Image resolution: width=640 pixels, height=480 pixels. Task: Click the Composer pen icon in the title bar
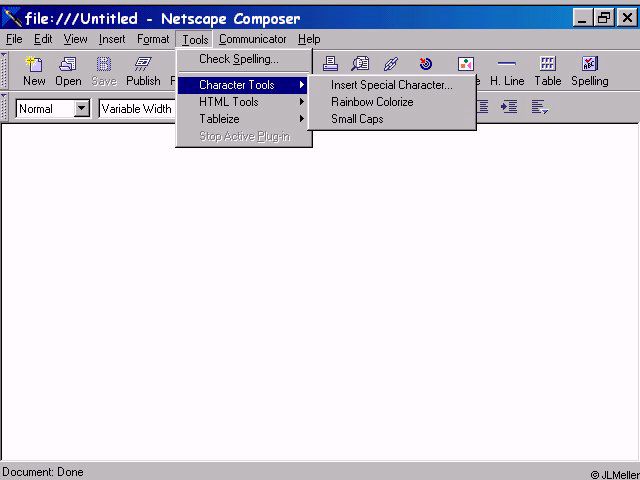tap(12, 18)
